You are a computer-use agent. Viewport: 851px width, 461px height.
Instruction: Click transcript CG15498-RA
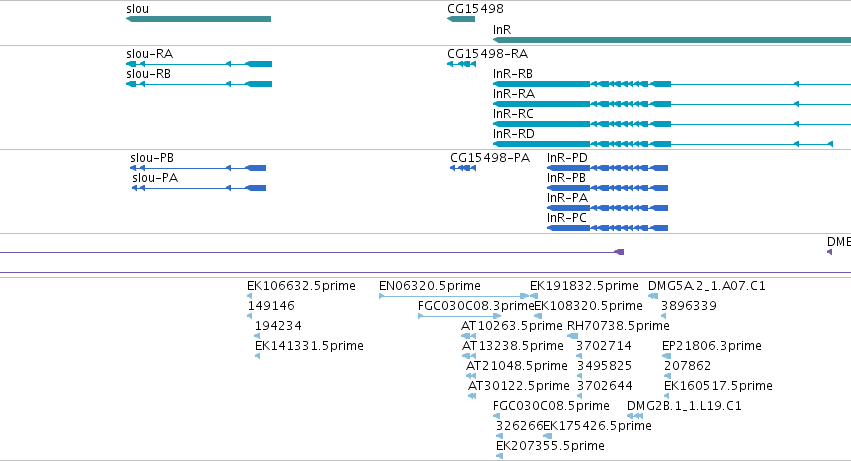(x=461, y=64)
